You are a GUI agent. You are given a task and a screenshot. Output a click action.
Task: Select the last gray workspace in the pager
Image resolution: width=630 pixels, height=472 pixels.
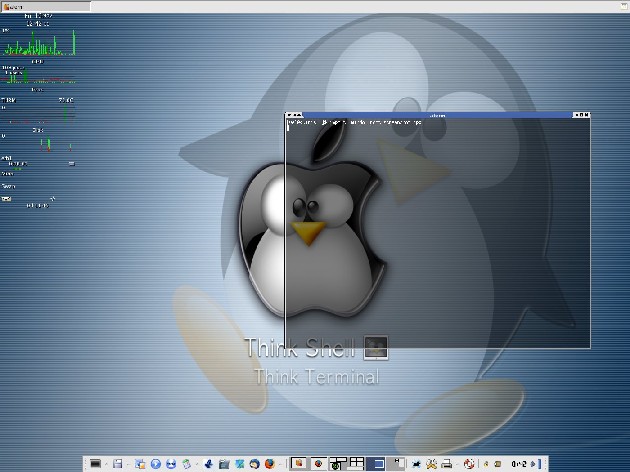click(x=396, y=464)
